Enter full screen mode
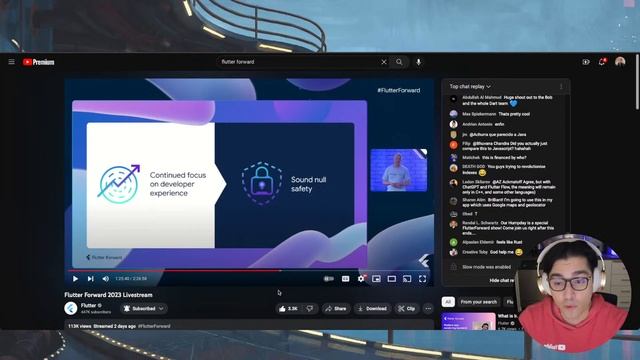Image resolution: width=640 pixels, height=360 pixels. (x=422, y=279)
